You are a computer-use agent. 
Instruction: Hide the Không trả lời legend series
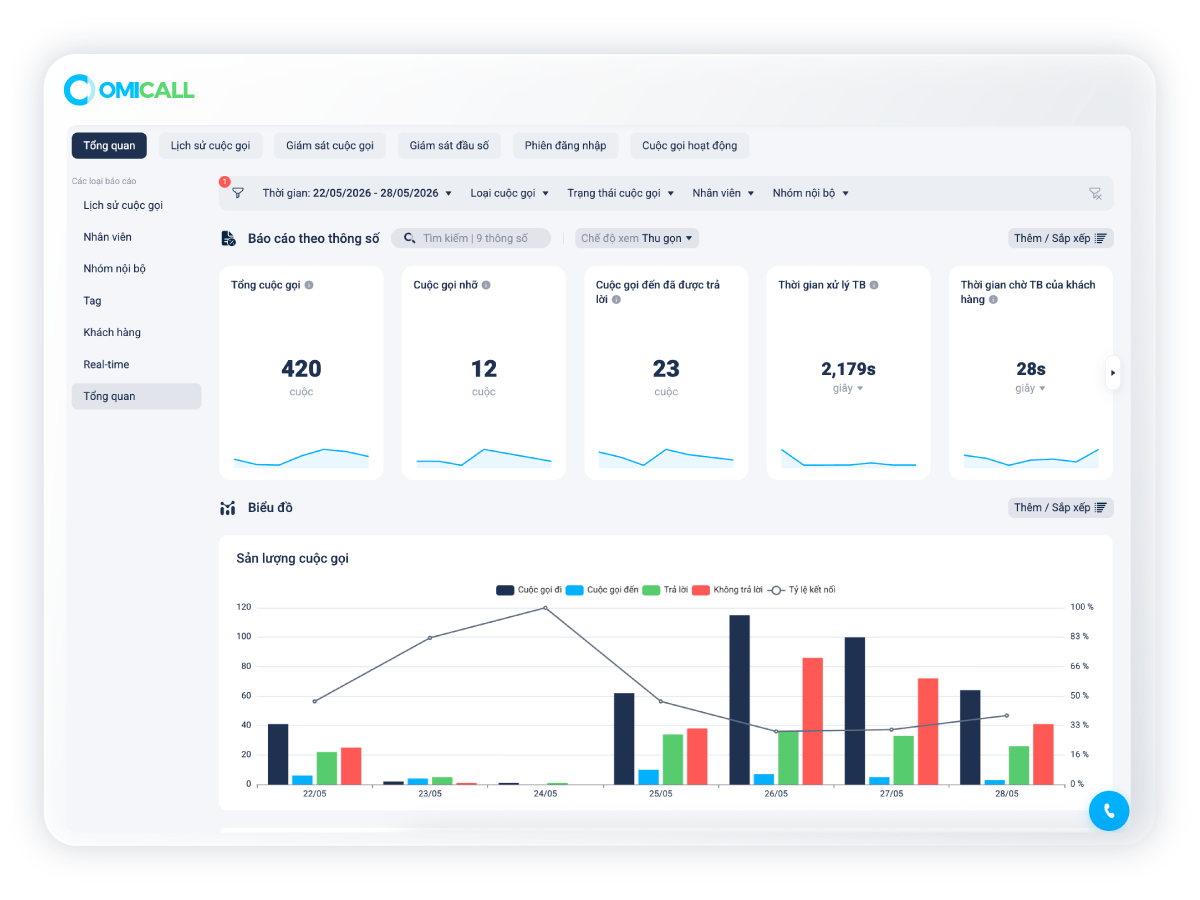727,590
